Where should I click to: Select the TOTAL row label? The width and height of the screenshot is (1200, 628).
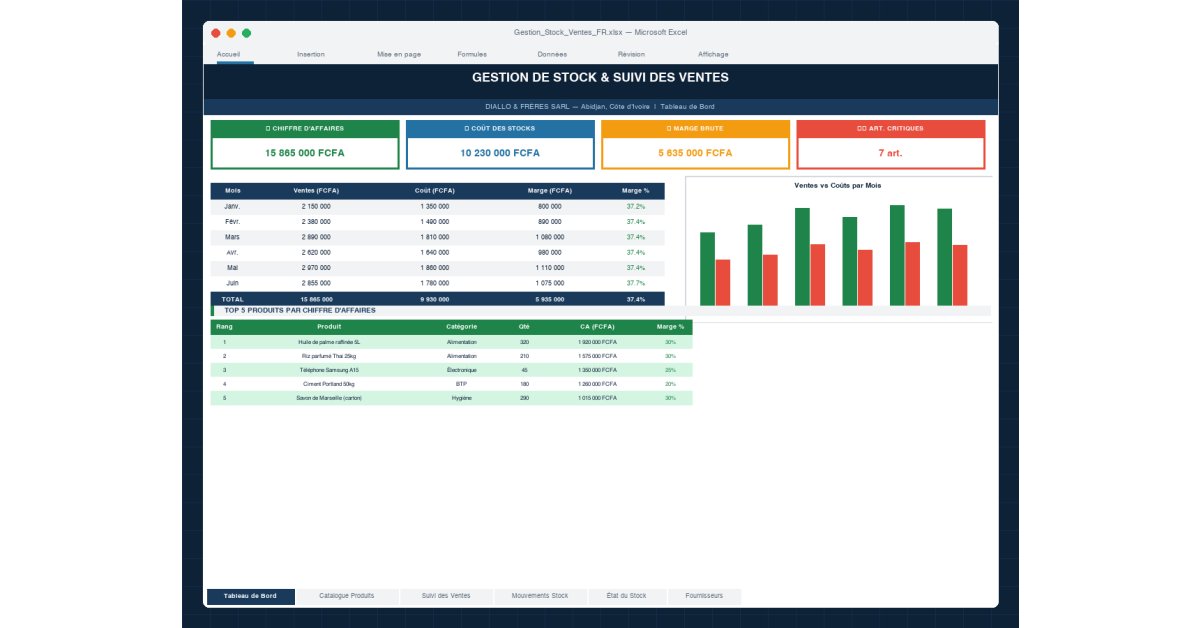233,299
